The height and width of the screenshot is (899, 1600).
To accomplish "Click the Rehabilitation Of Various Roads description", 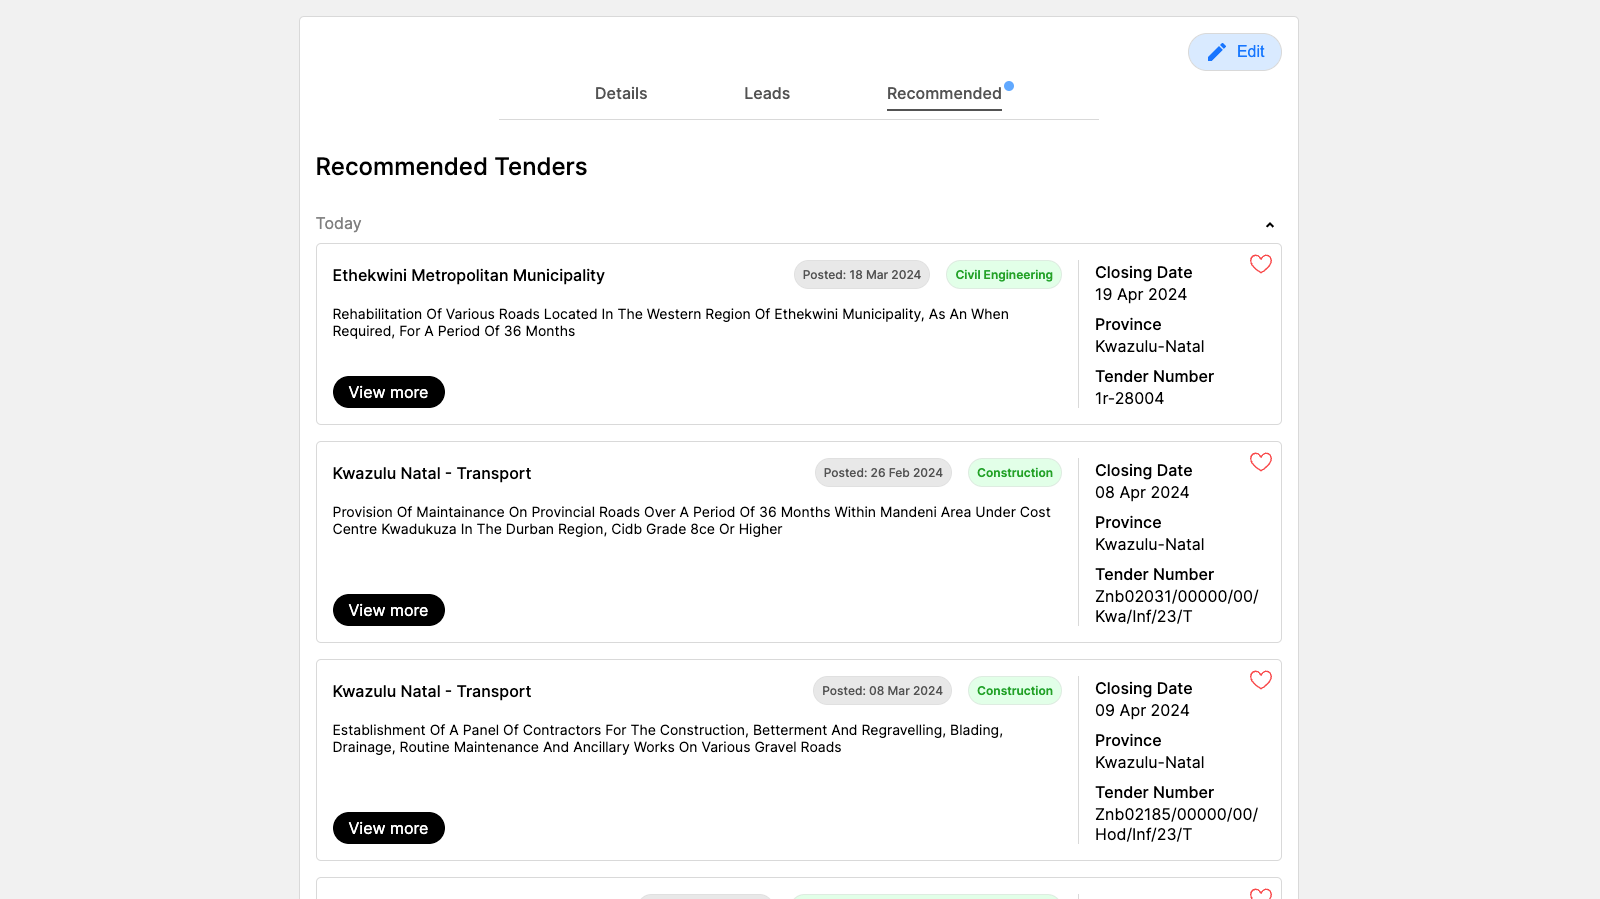I will [671, 322].
